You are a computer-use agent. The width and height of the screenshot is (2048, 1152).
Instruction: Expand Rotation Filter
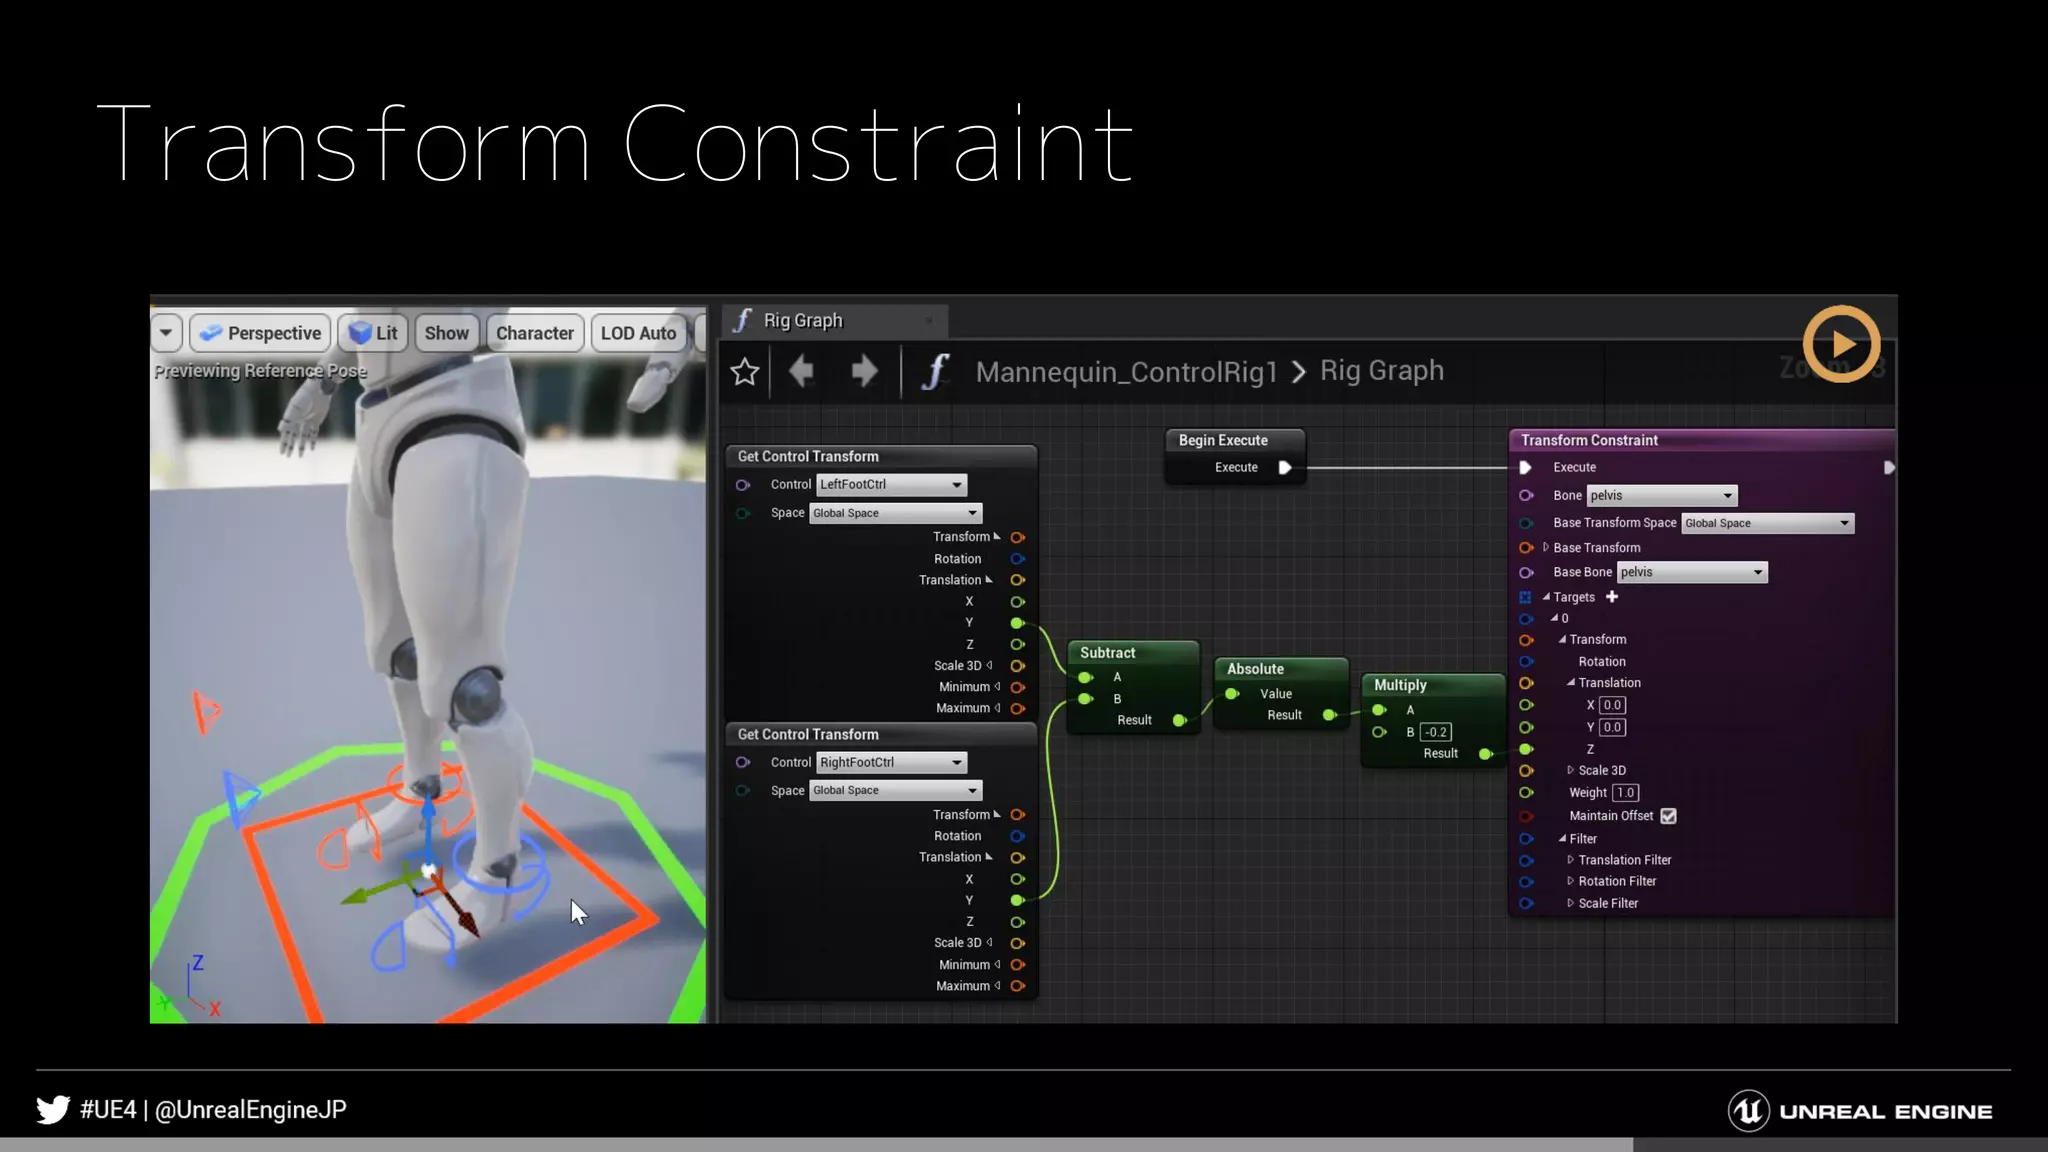pyautogui.click(x=1571, y=881)
